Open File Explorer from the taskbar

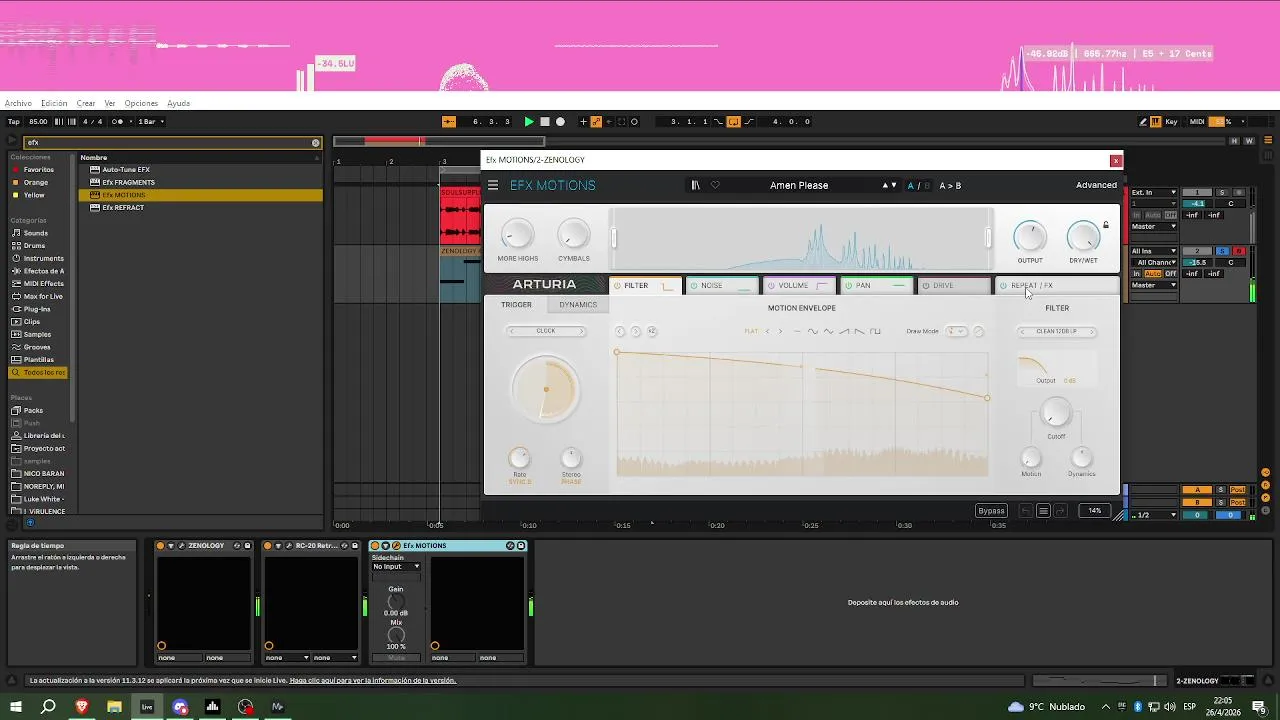click(x=114, y=707)
